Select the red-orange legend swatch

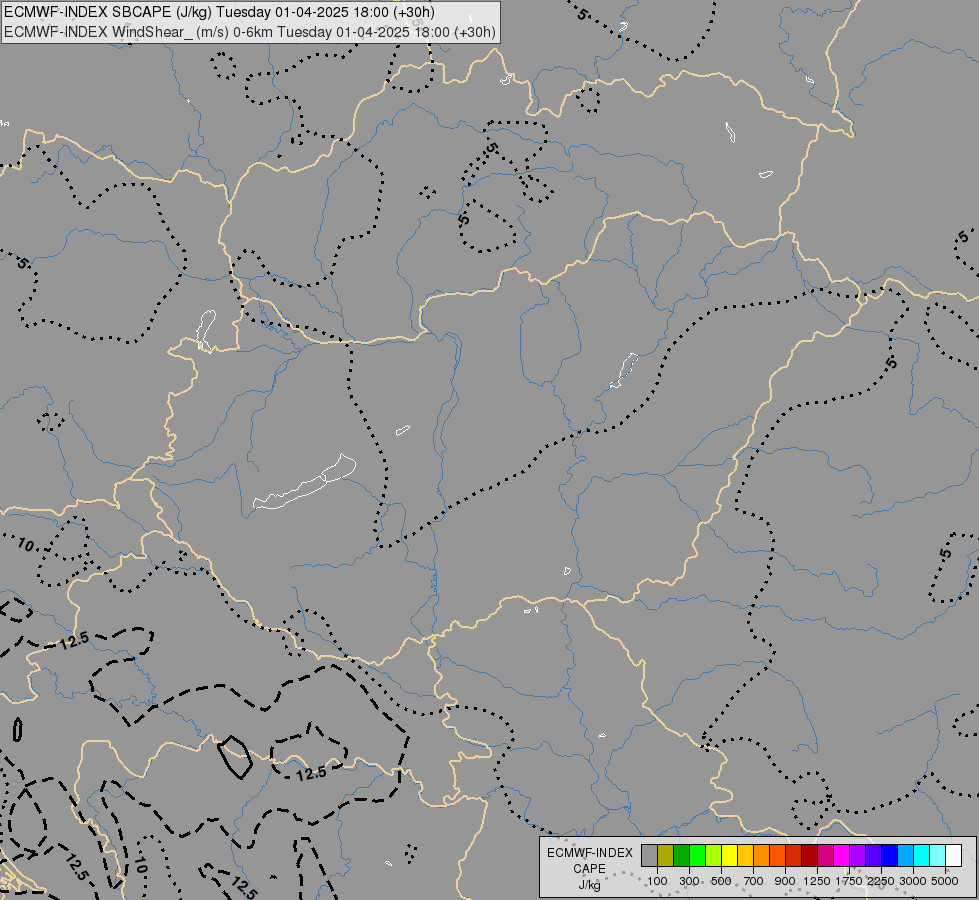click(x=777, y=855)
